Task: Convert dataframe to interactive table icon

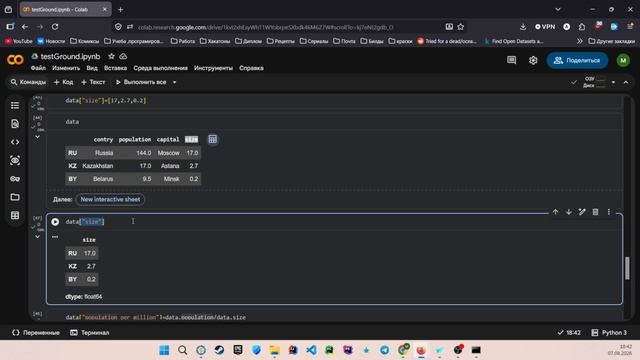Action: click(x=213, y=140)
